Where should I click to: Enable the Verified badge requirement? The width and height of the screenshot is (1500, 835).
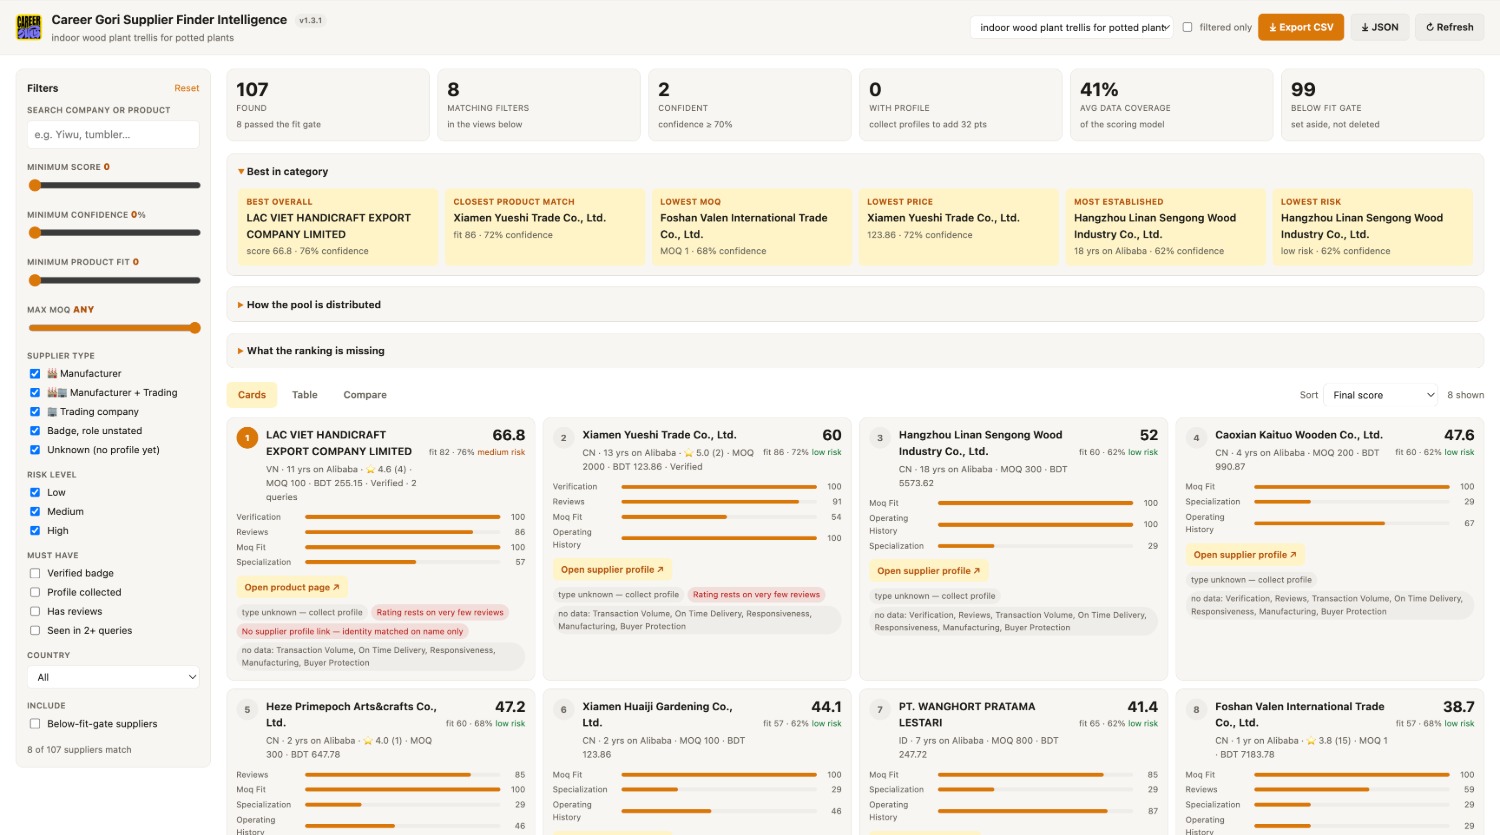click(x=35, y=573)
